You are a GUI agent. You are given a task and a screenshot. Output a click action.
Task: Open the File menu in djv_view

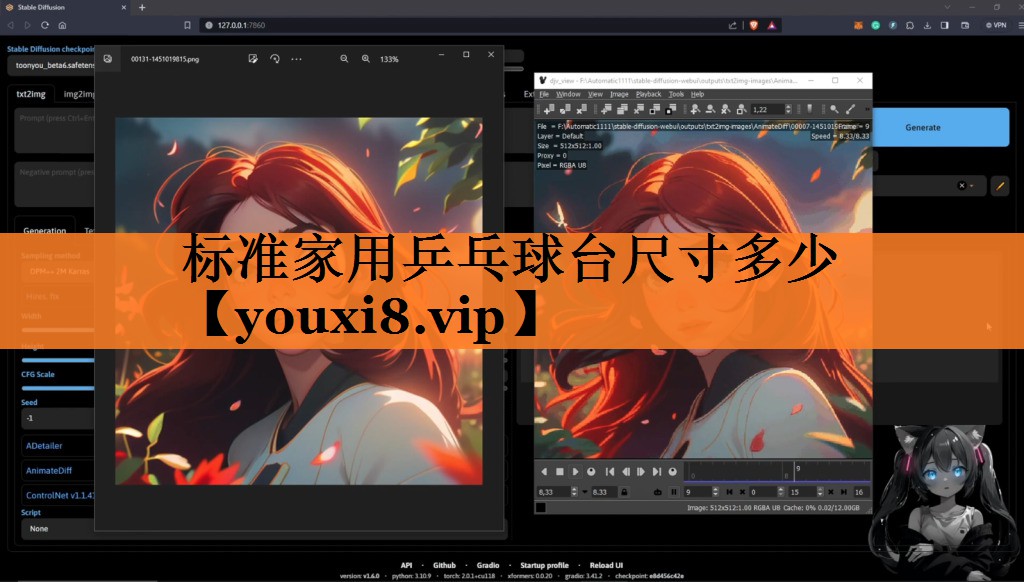(x=544, y=94)
